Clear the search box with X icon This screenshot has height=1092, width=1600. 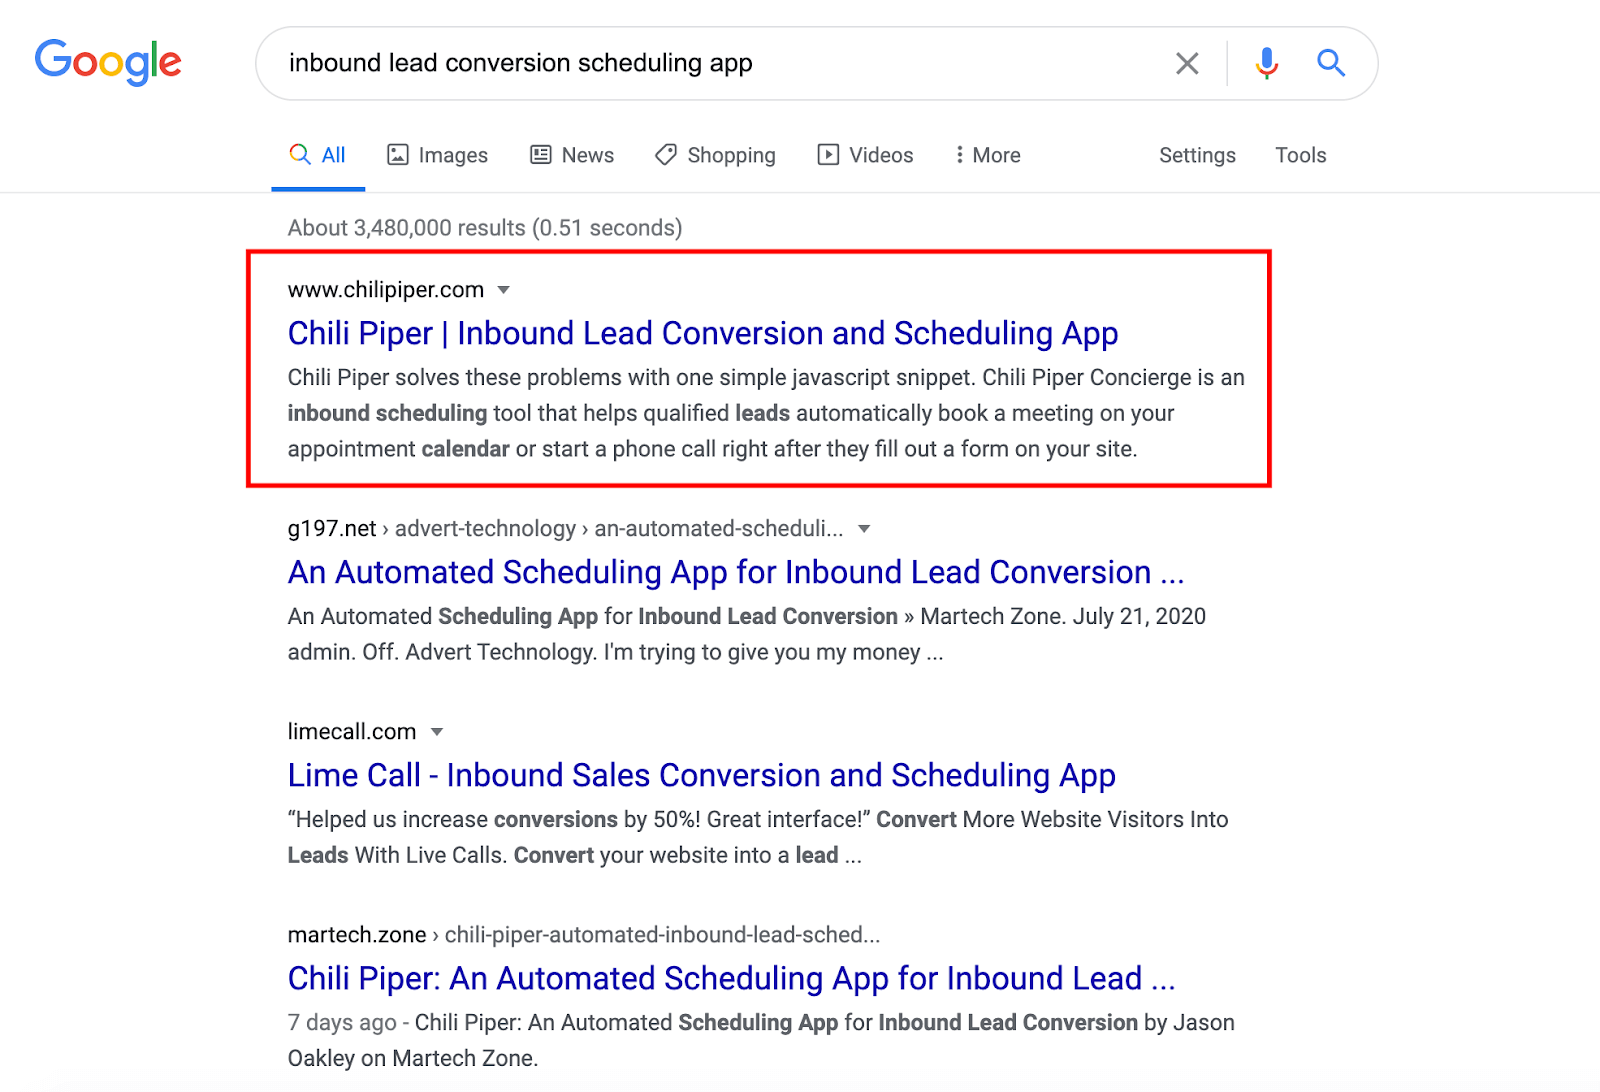point(1187,64)
